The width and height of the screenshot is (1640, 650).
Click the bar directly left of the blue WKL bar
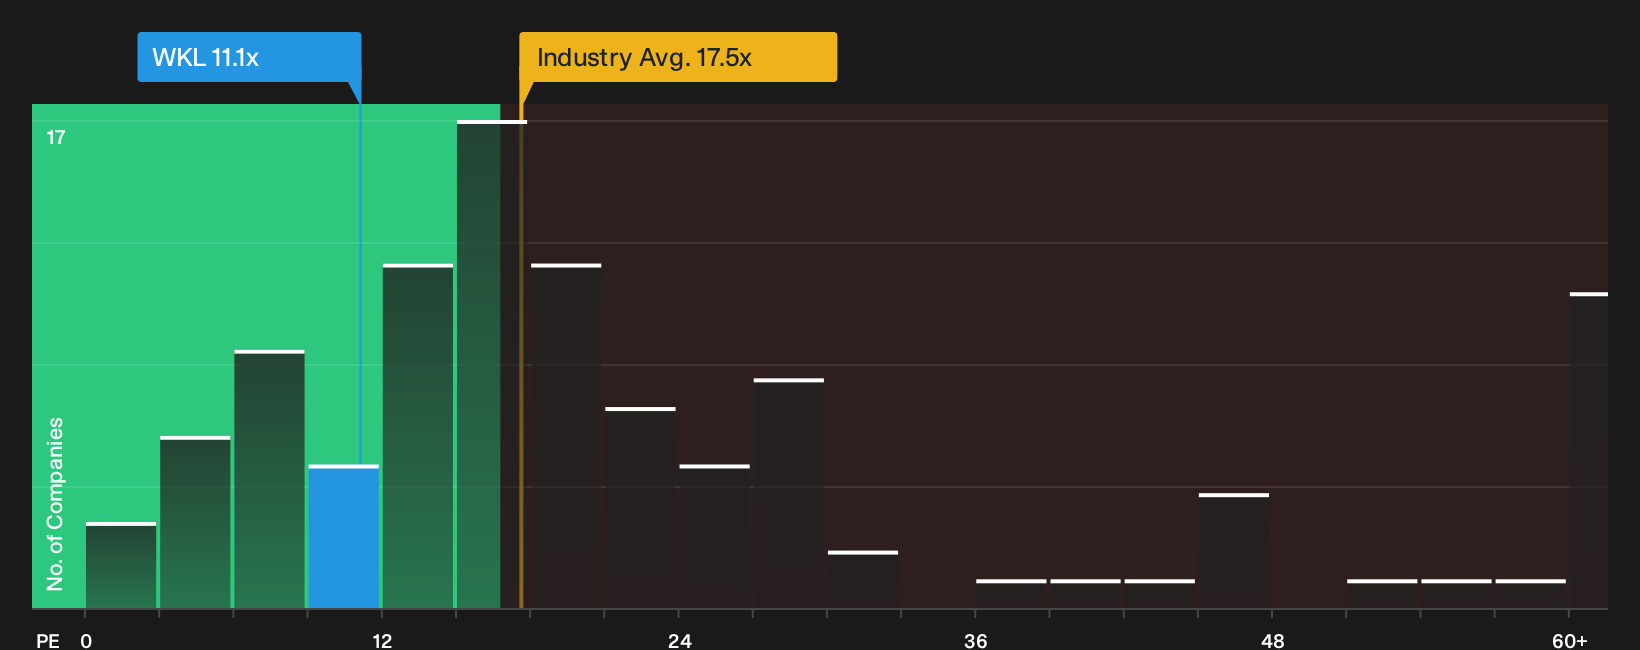(x=270, y=479)
